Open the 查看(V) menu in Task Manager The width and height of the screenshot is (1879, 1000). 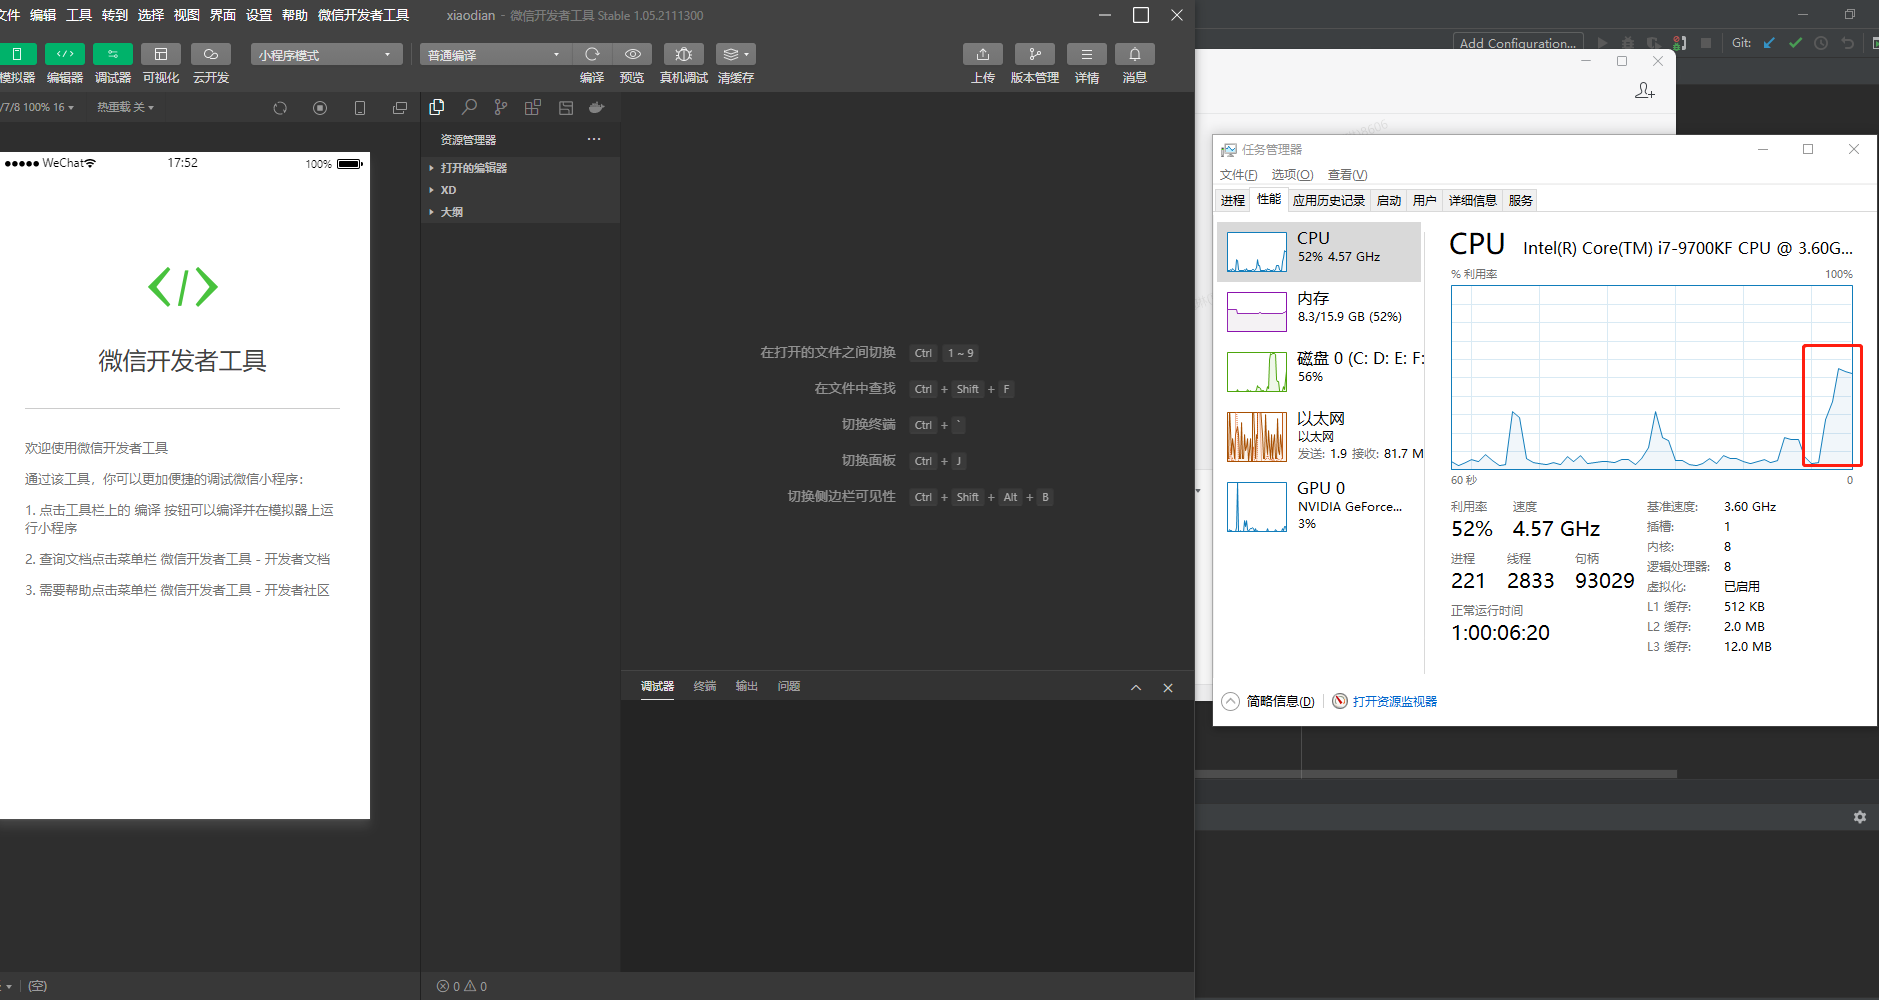pos(1347,175)
